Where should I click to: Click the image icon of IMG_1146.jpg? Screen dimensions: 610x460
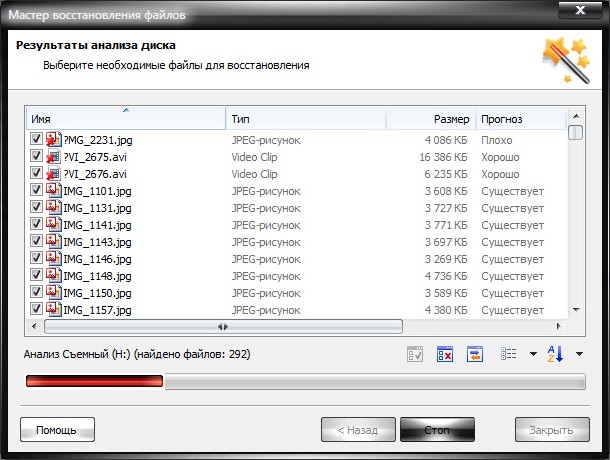[x=54, y=259]
